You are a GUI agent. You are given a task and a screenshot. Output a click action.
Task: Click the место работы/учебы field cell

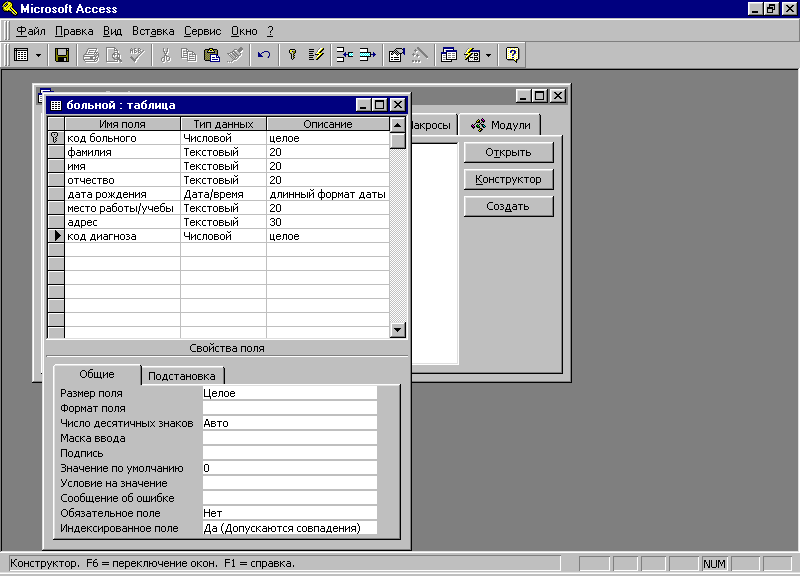pos(122,208)
